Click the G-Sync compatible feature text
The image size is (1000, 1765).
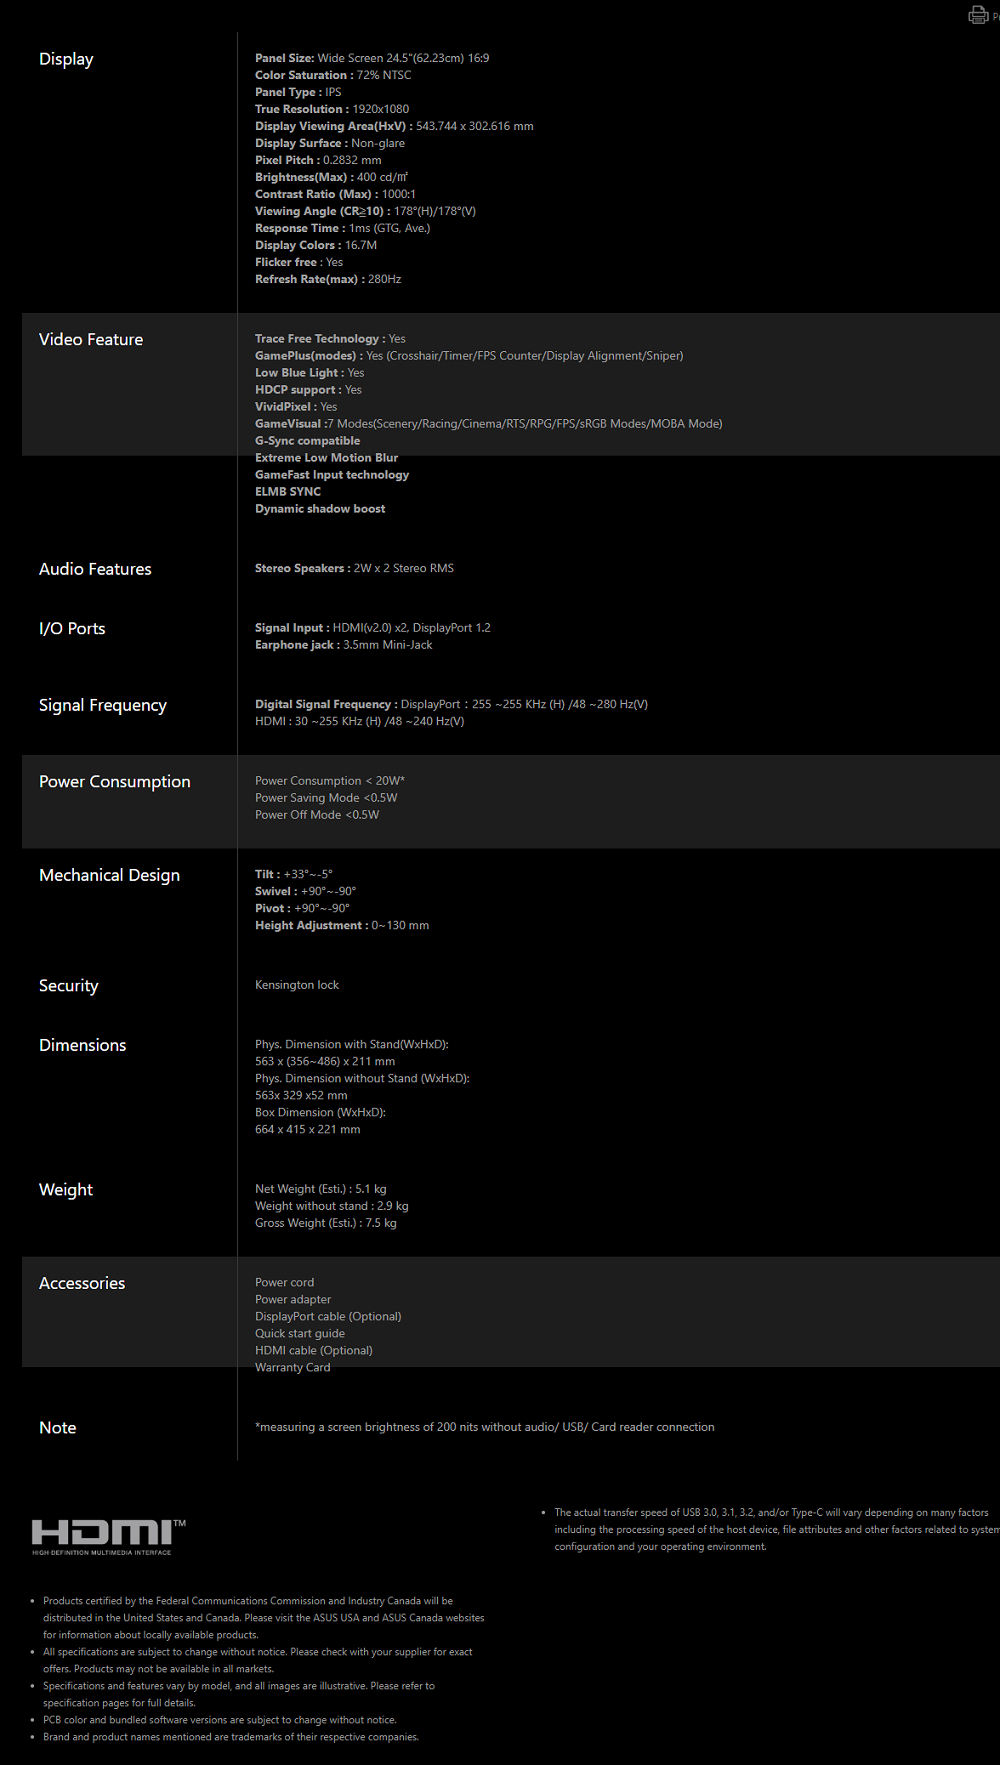coord(307,441)
